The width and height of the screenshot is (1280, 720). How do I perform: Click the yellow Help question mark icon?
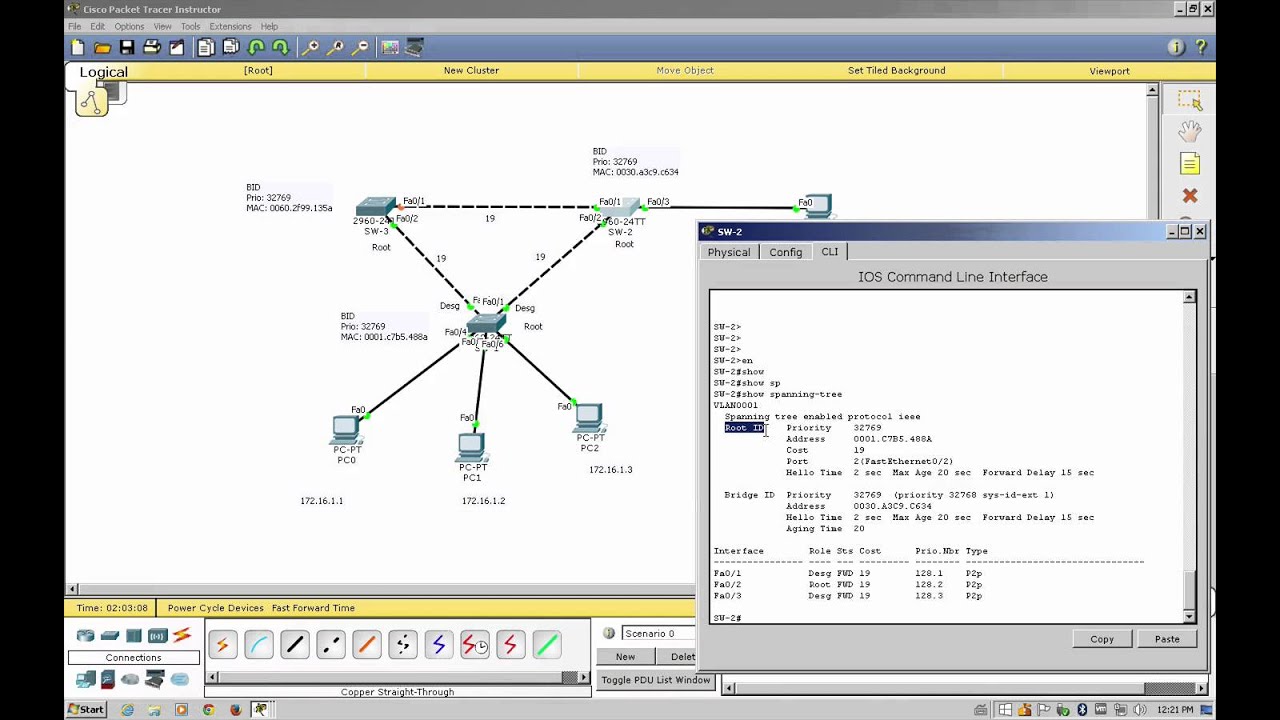point(1201,47)
